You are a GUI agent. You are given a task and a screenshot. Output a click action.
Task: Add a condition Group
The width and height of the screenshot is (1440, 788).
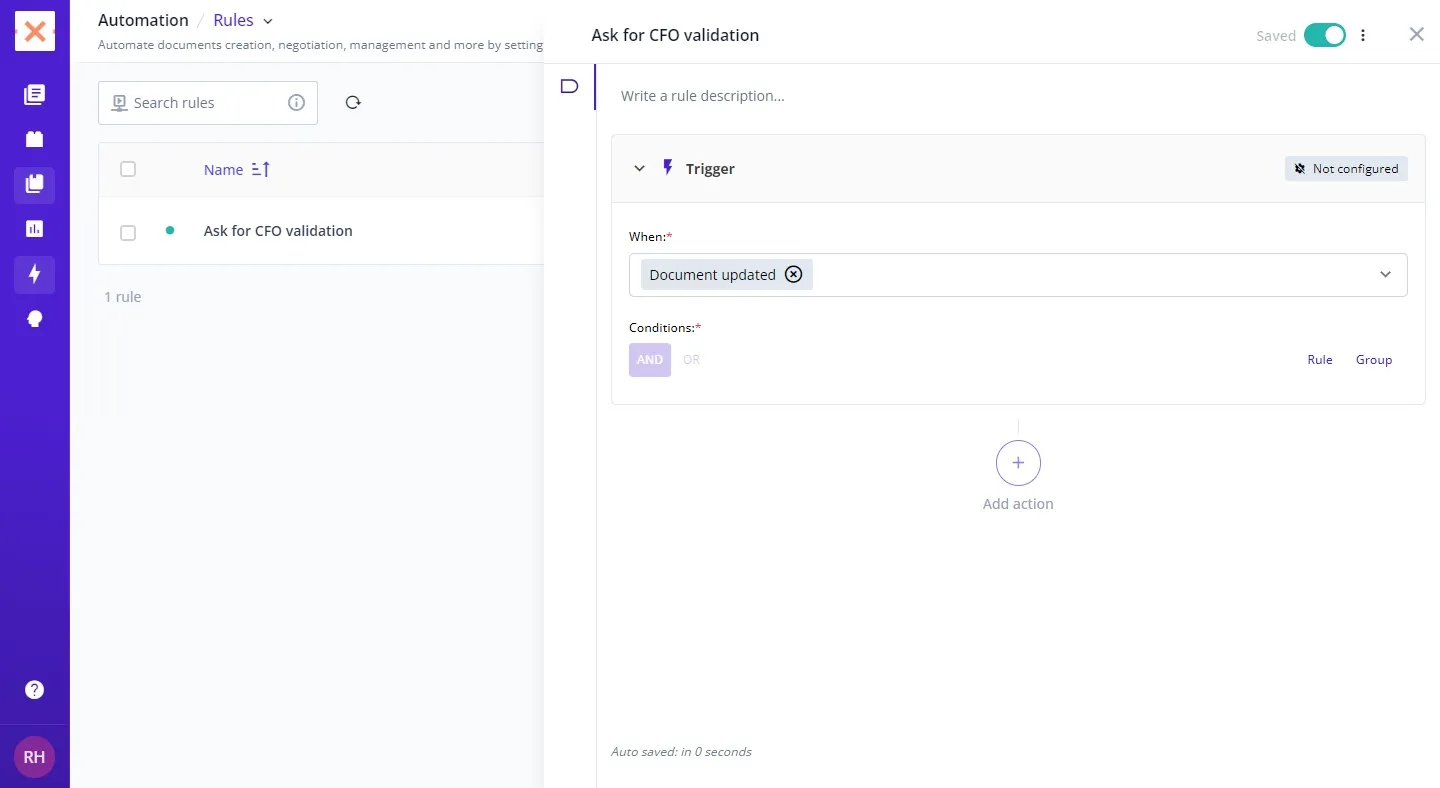point(1373,360)
